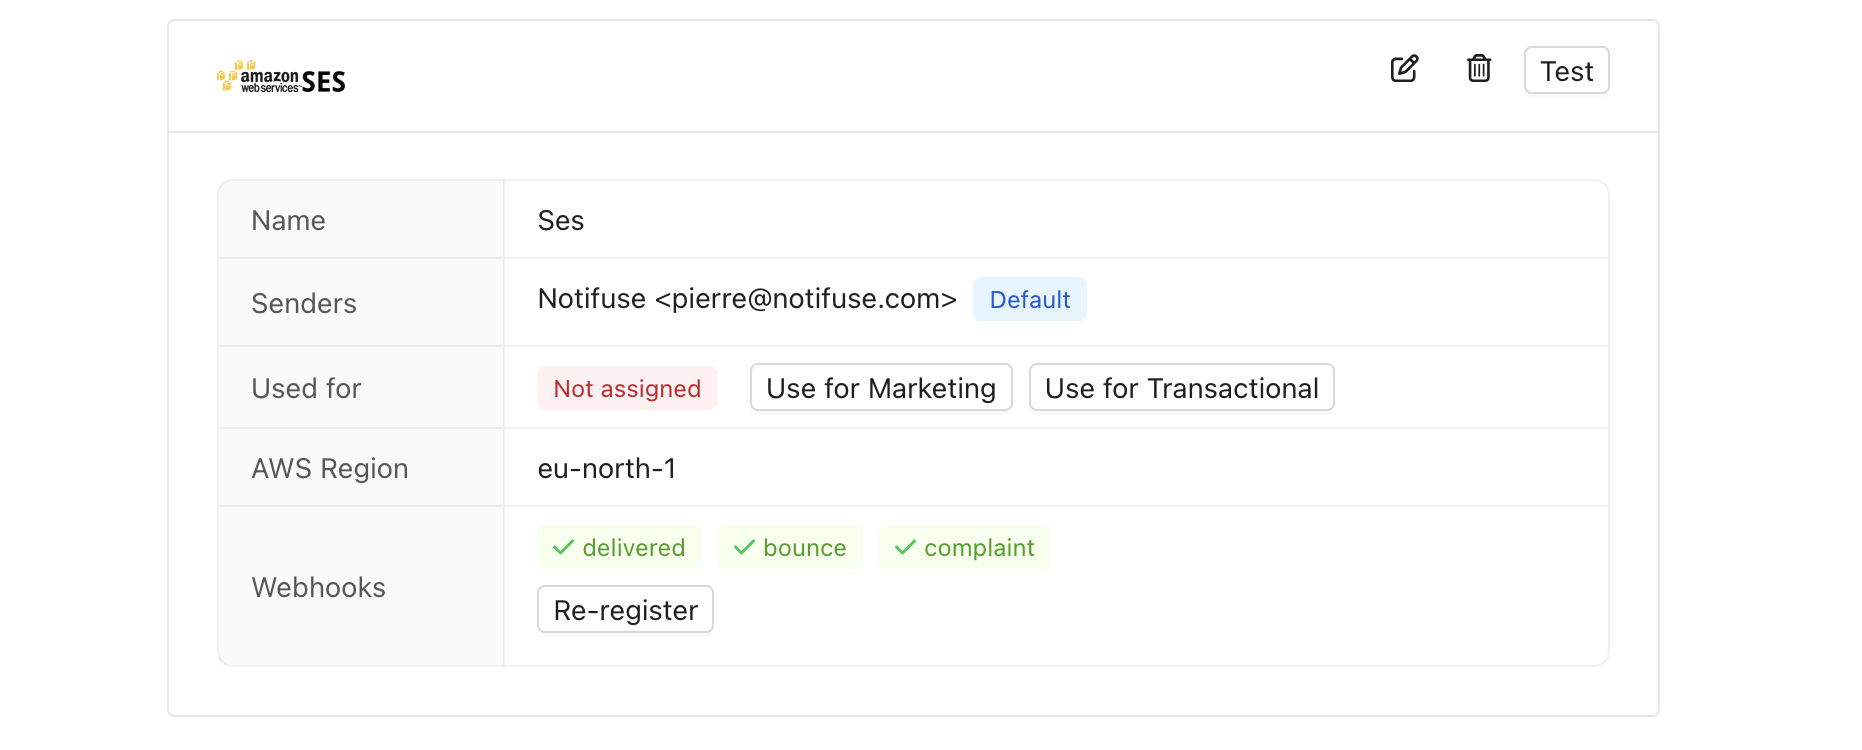Click the bounce webhook checkmark icon
This screenshot has height=750, width=1862.
click(744, 547)
